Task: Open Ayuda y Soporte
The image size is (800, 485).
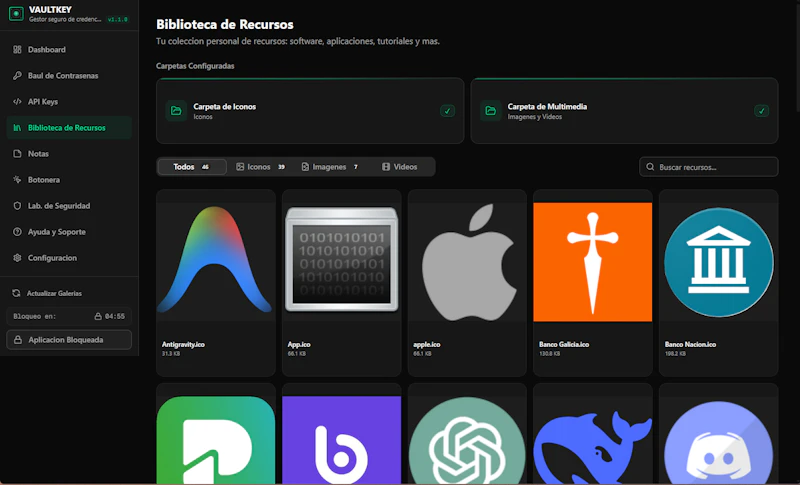Action: 69,232
